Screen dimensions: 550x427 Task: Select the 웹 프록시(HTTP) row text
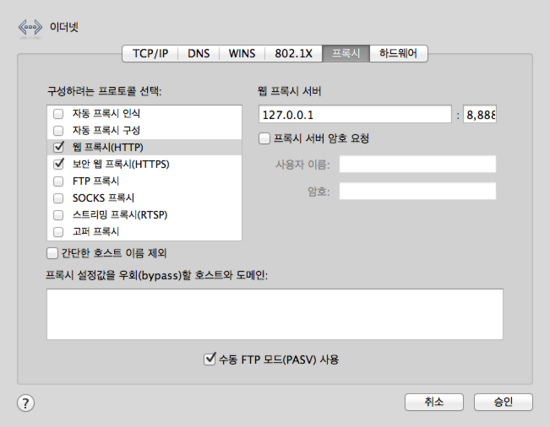pyautogui.click(x=108, y=147)
